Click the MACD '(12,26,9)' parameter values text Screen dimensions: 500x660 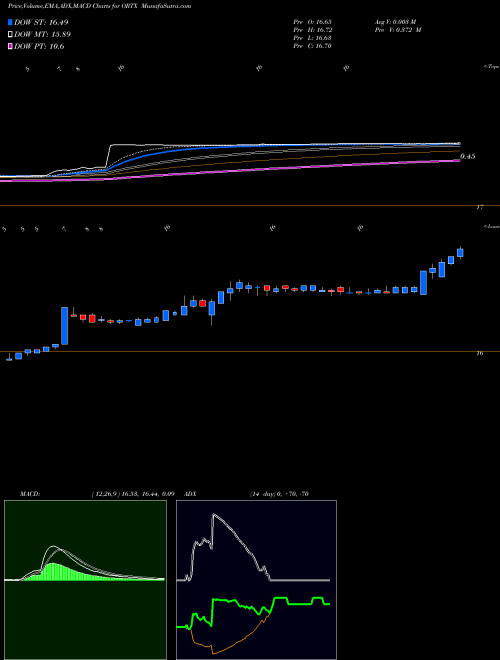point(133,494)
